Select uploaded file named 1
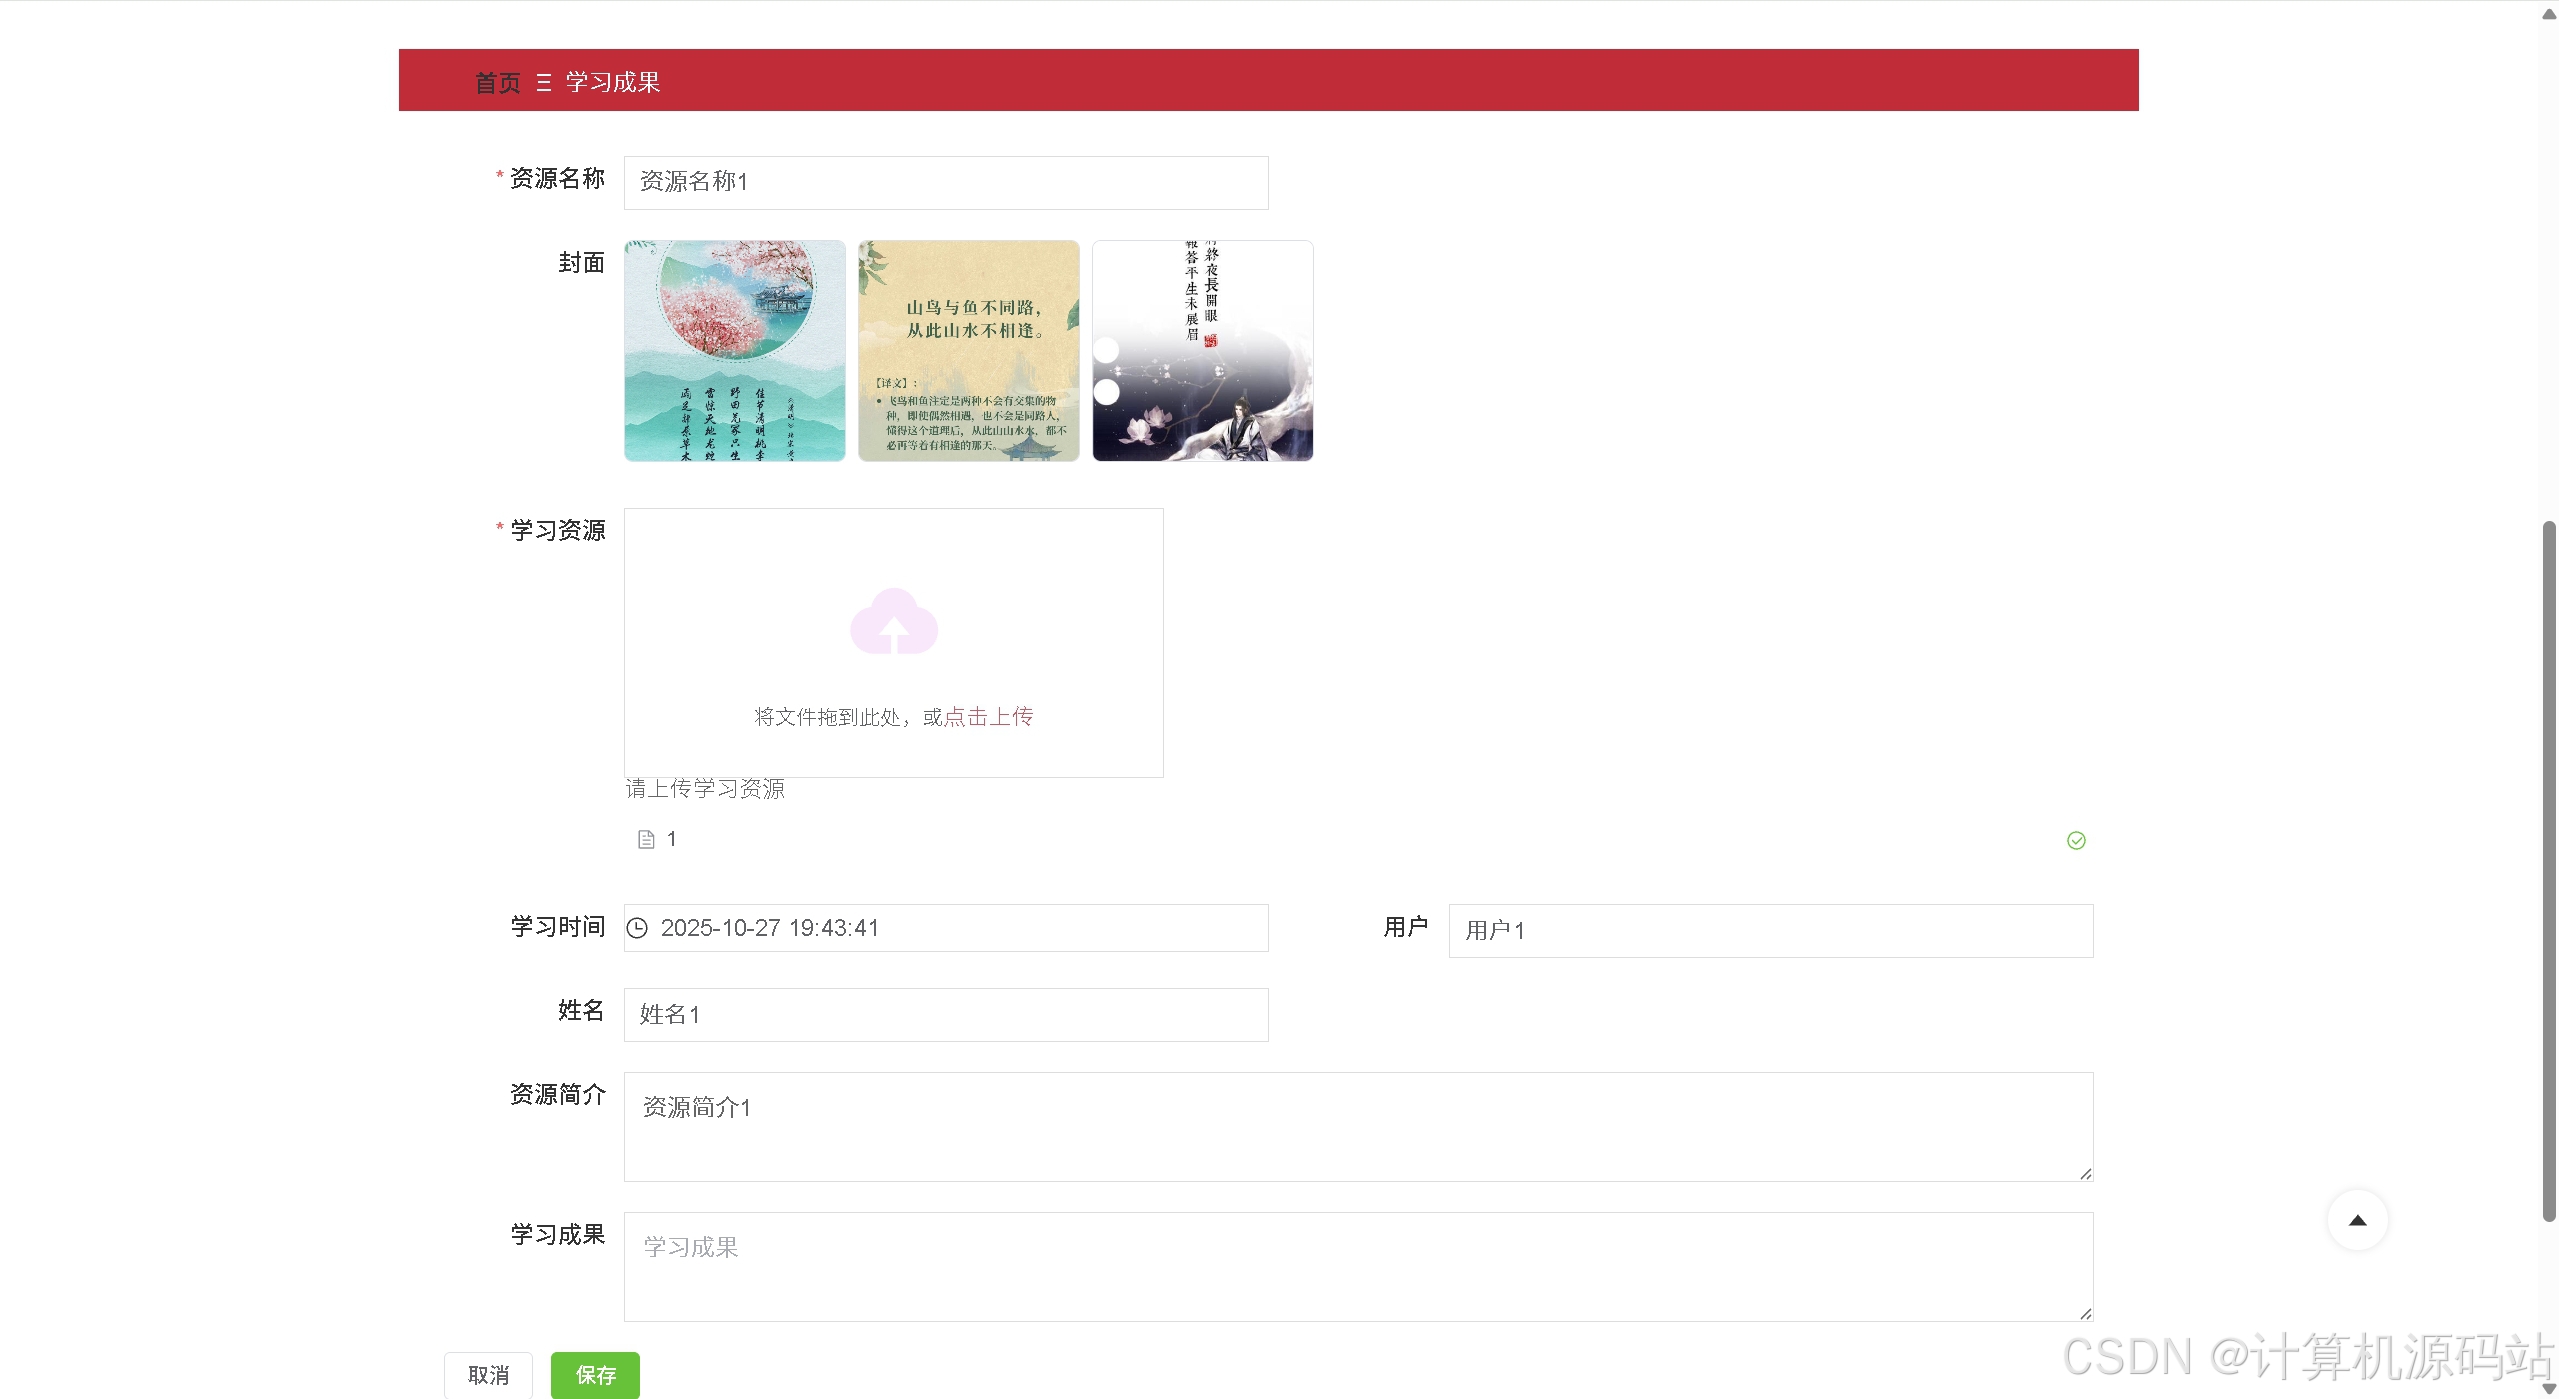This screenshot has width=2559, height=1399. pos(671,839)
